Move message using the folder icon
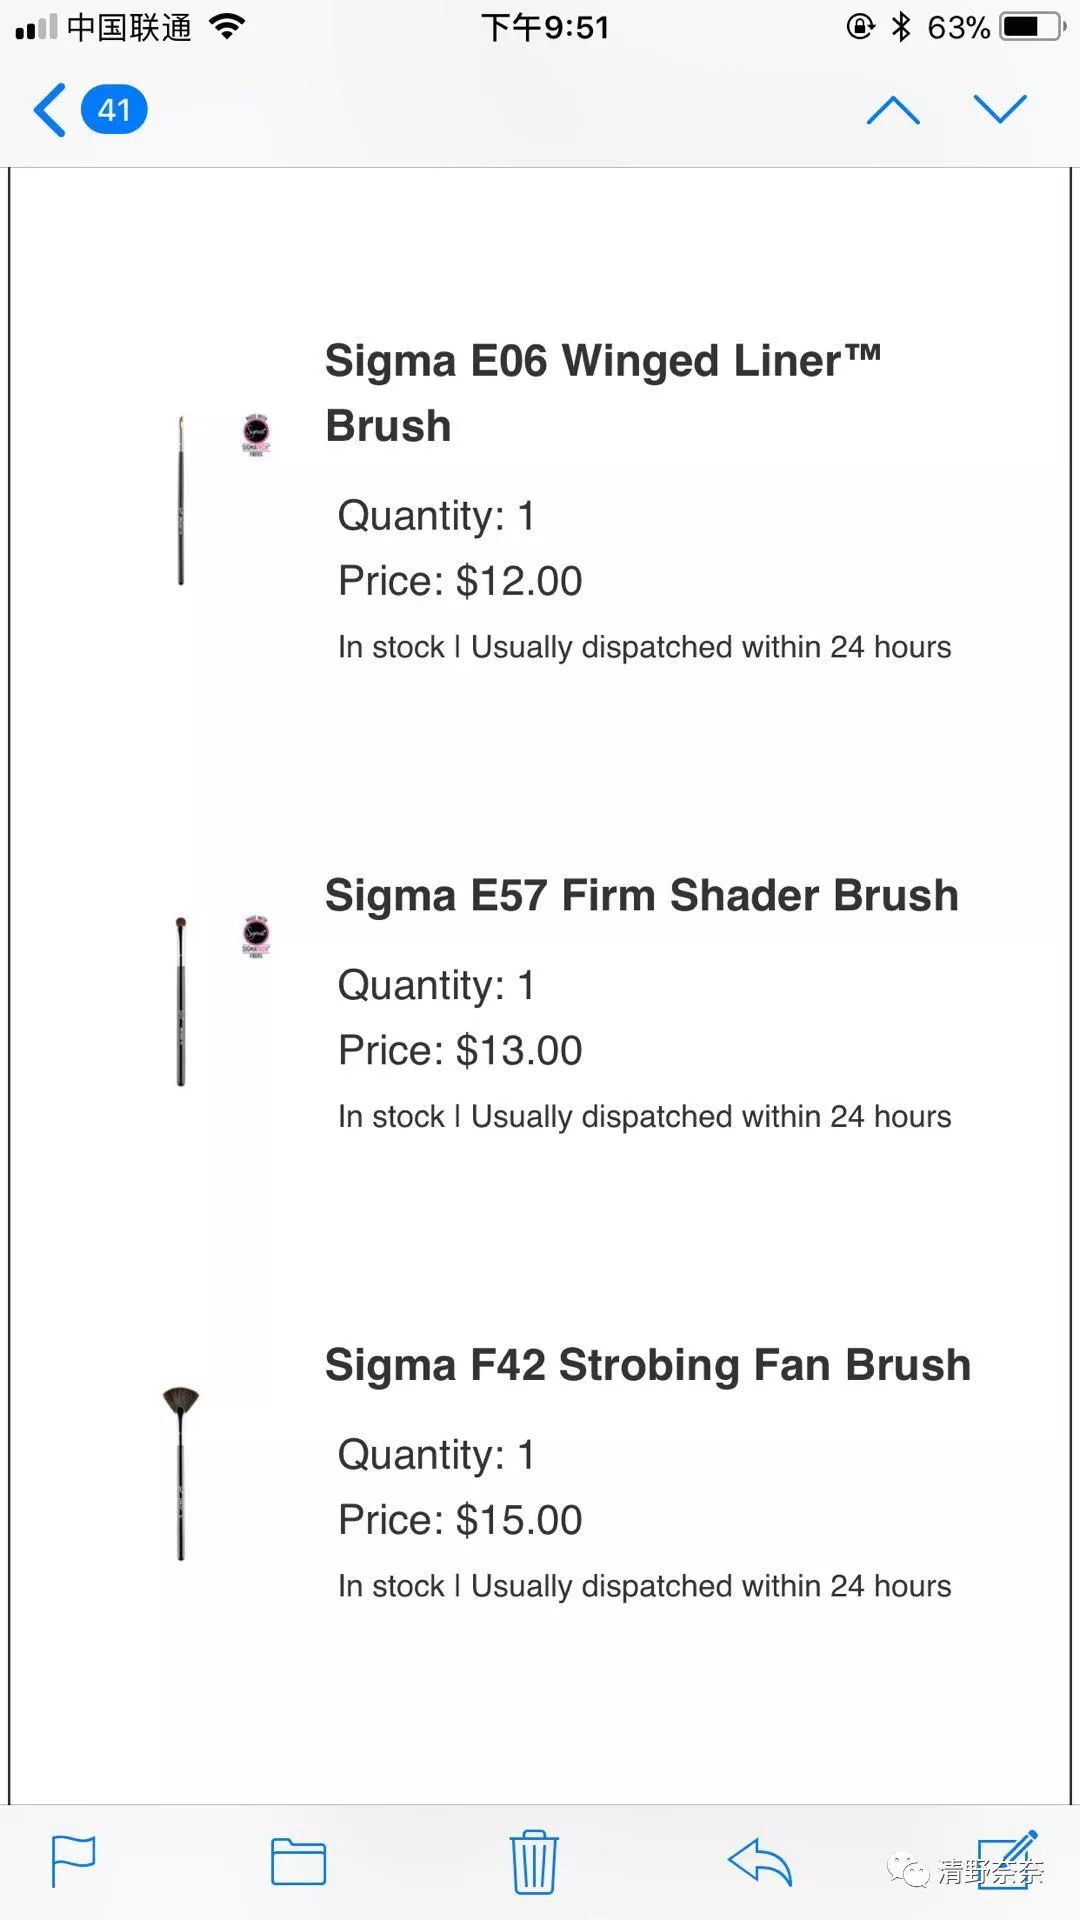The height and width of the screenshot is (1920, 1080). pos(298,1862)
